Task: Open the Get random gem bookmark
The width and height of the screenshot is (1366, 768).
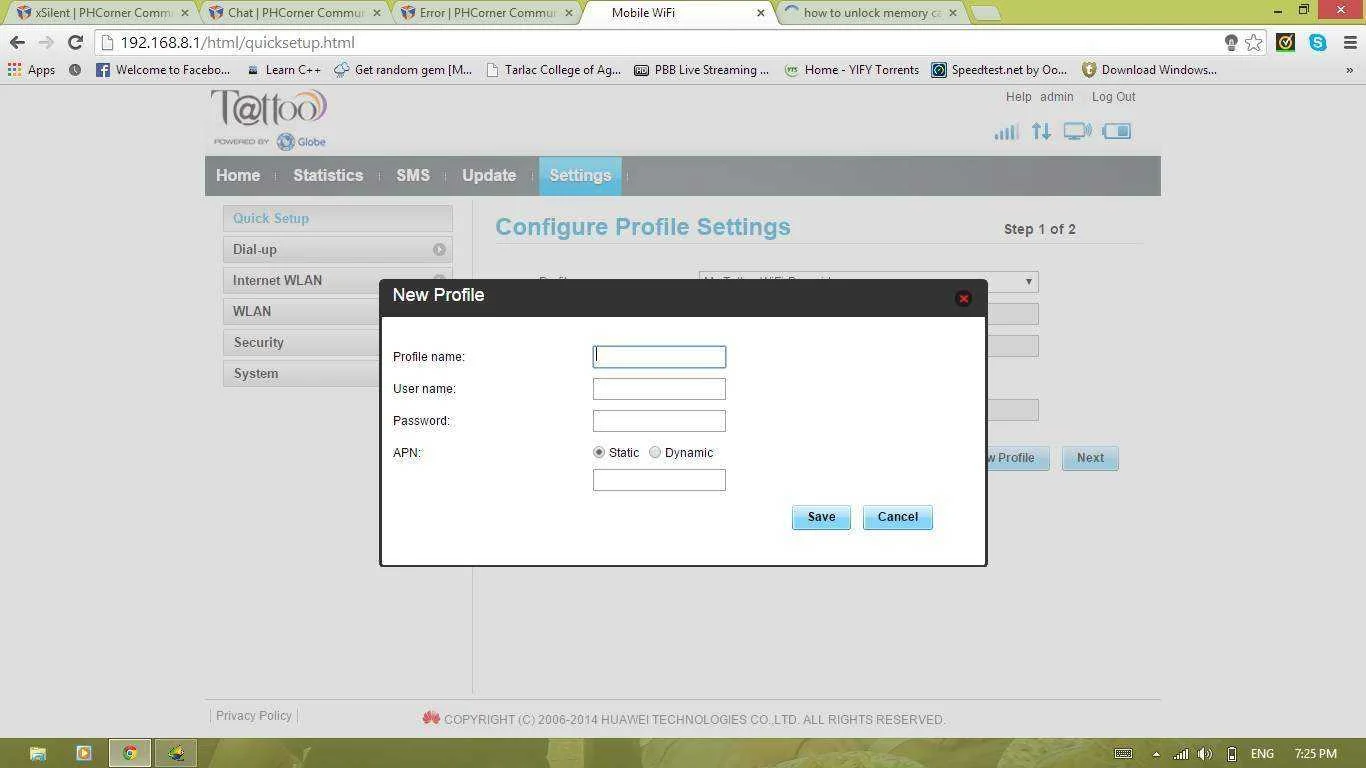Action: 403,70
